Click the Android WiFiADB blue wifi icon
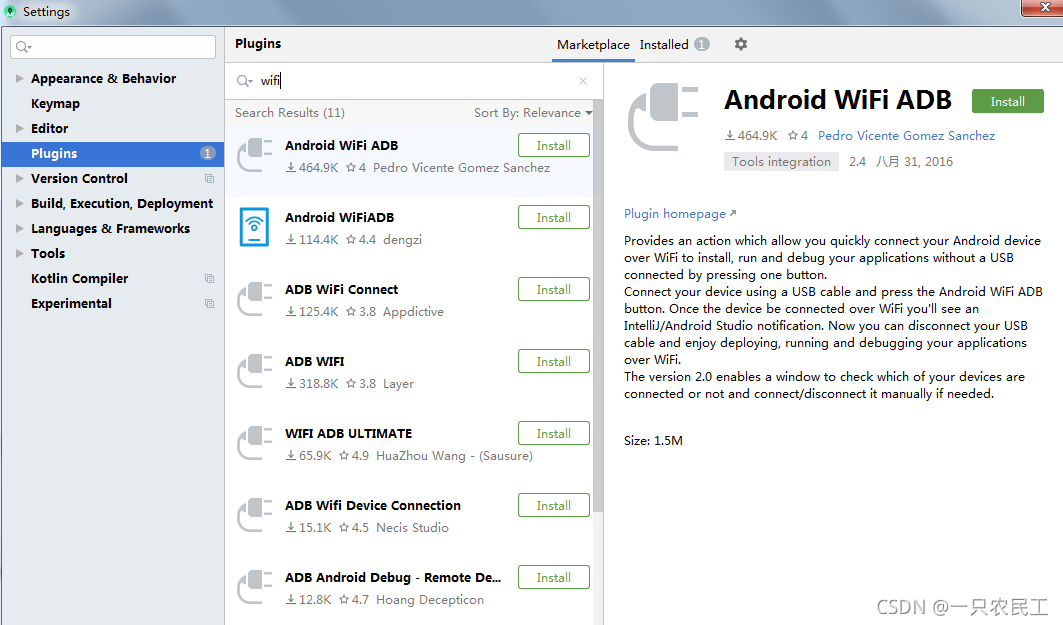This screenshot has width=1063, height=625. coord(254,227)
